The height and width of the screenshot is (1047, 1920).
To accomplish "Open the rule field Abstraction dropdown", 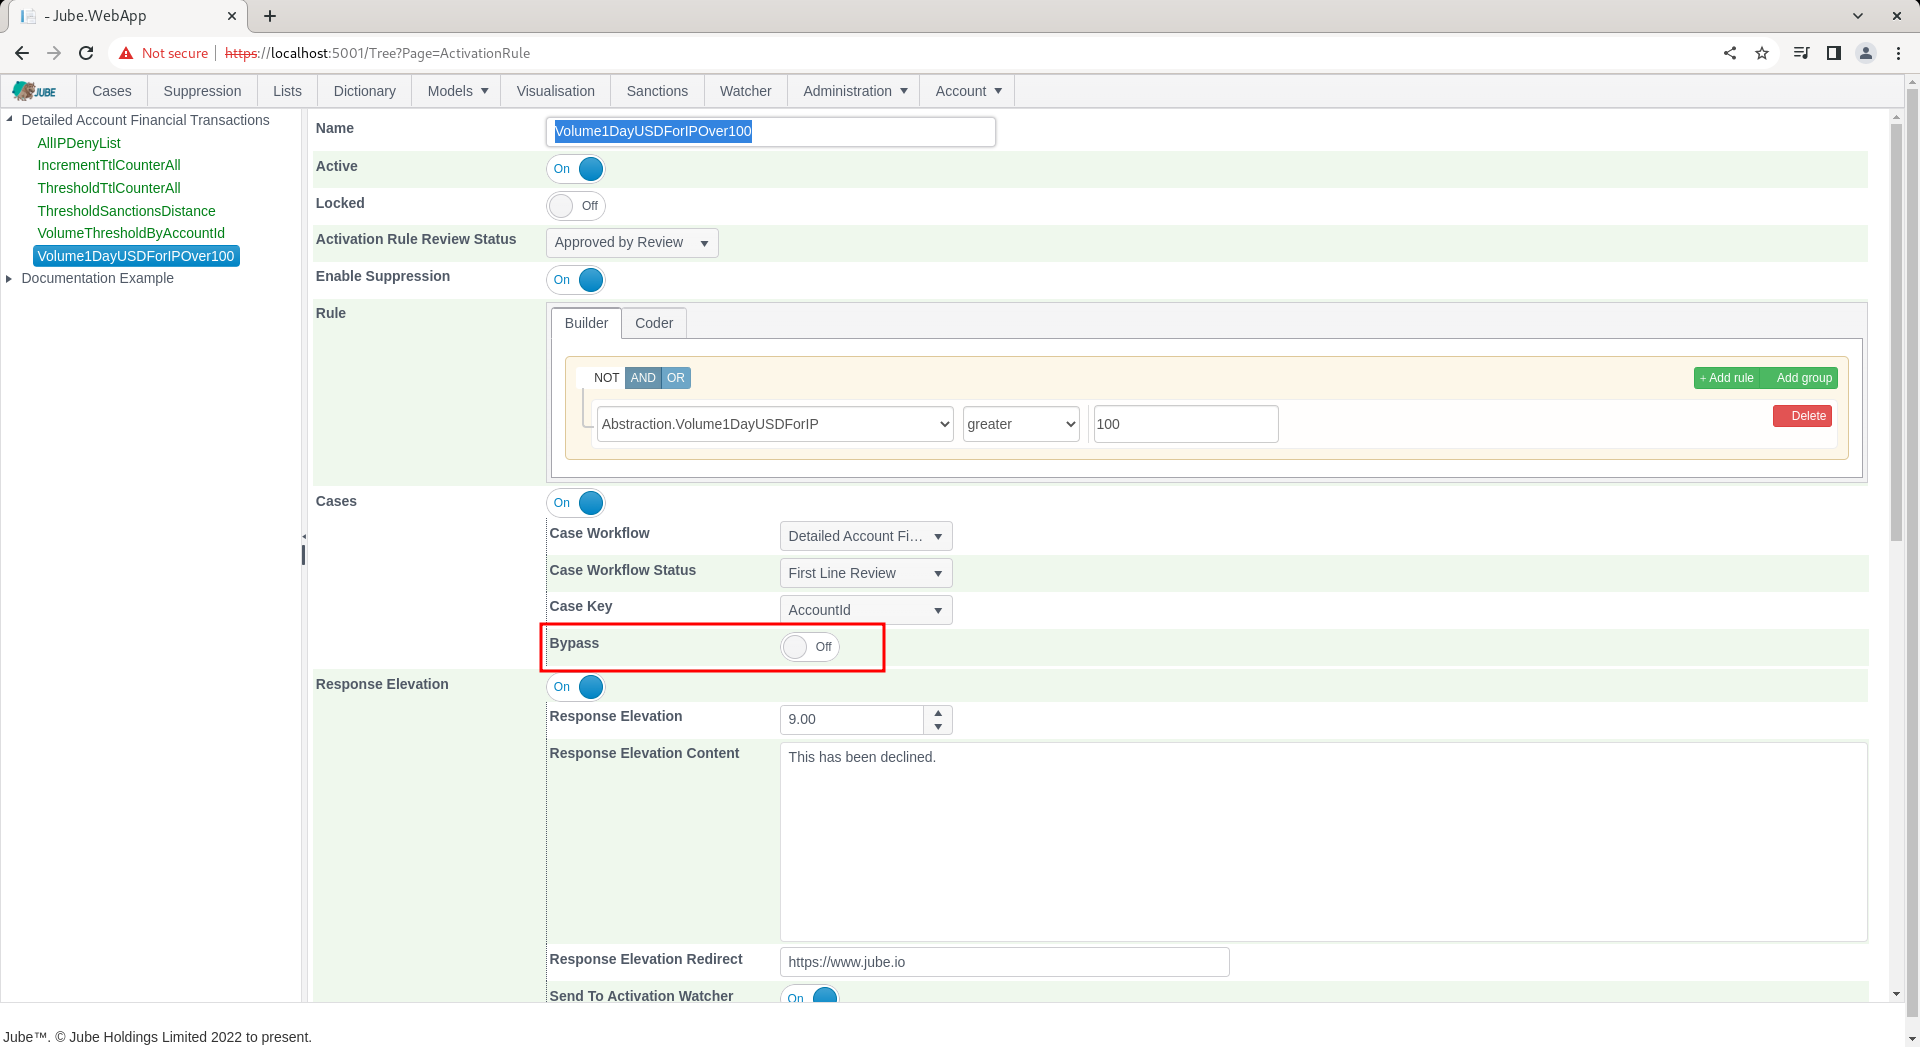I will click(775, 424).
